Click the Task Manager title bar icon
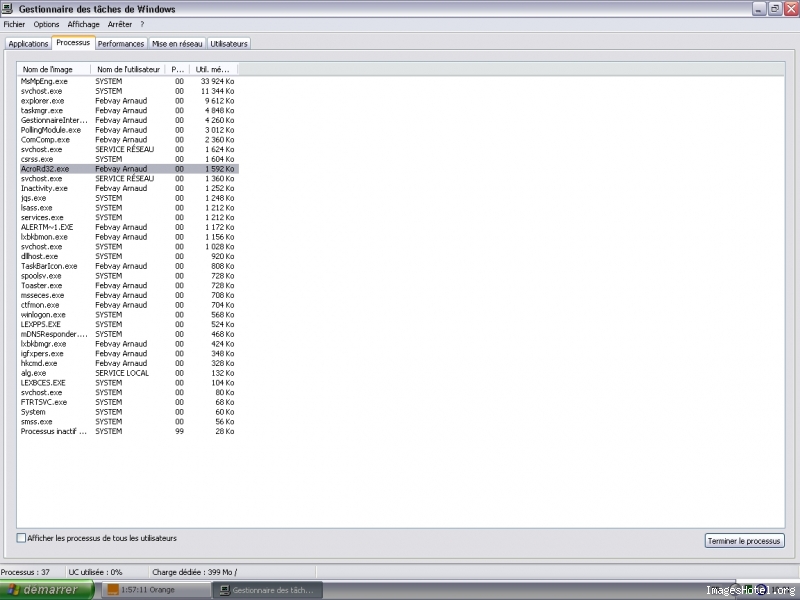Screen dimensions: 800x600 [9, 9]
